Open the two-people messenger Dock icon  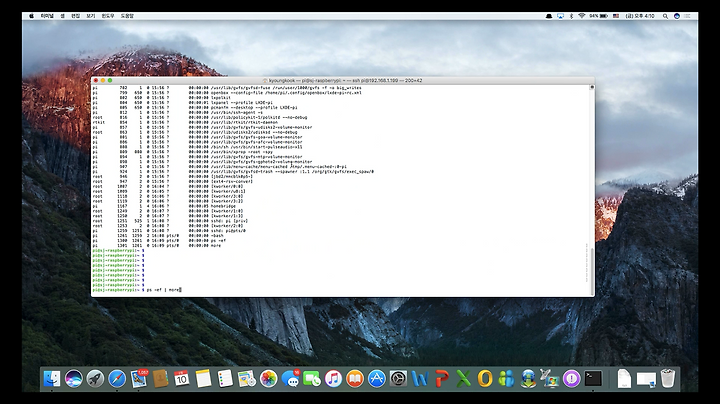[506, 379]
